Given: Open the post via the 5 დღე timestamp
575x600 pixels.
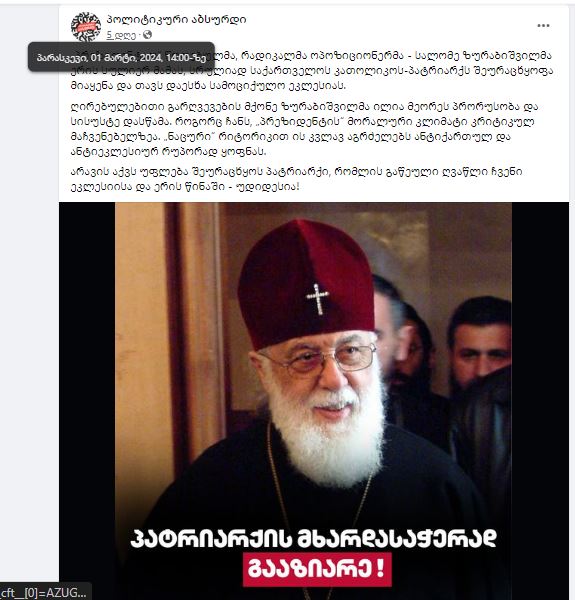Looking at the screenshot, I should (x=121, y=35).
